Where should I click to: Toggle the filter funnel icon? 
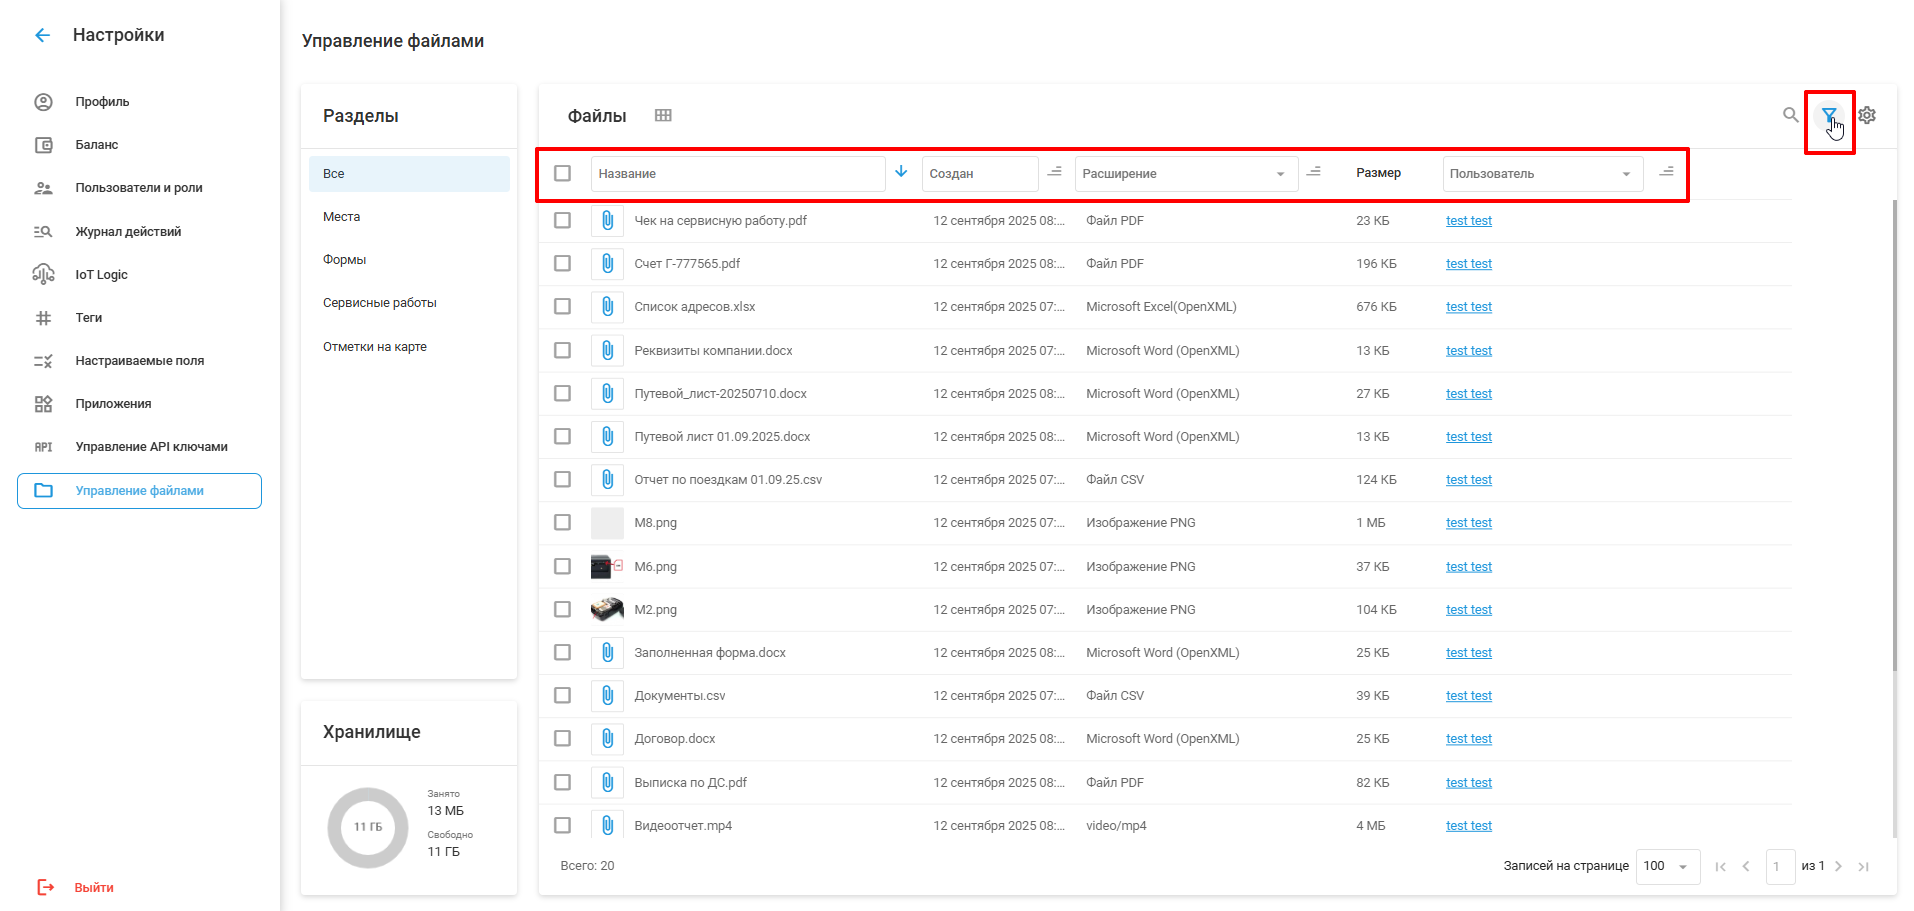[x=1828, y=115]
